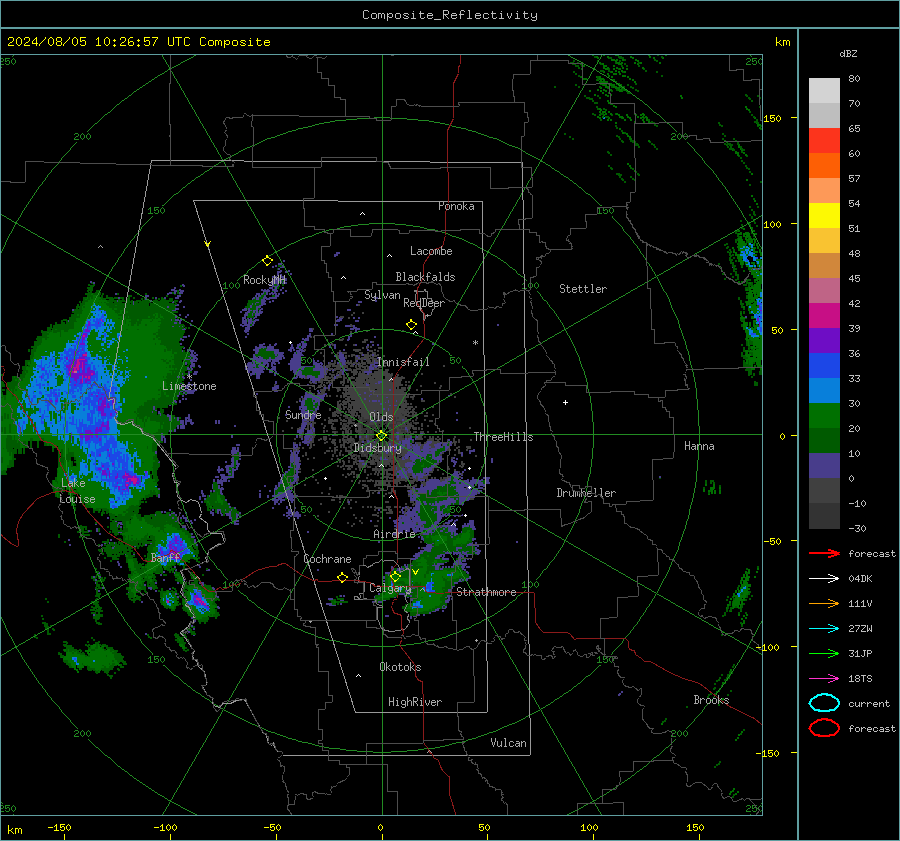900x841 pixels.
Task: Click the Hanna town label
Action: (699, 446)
